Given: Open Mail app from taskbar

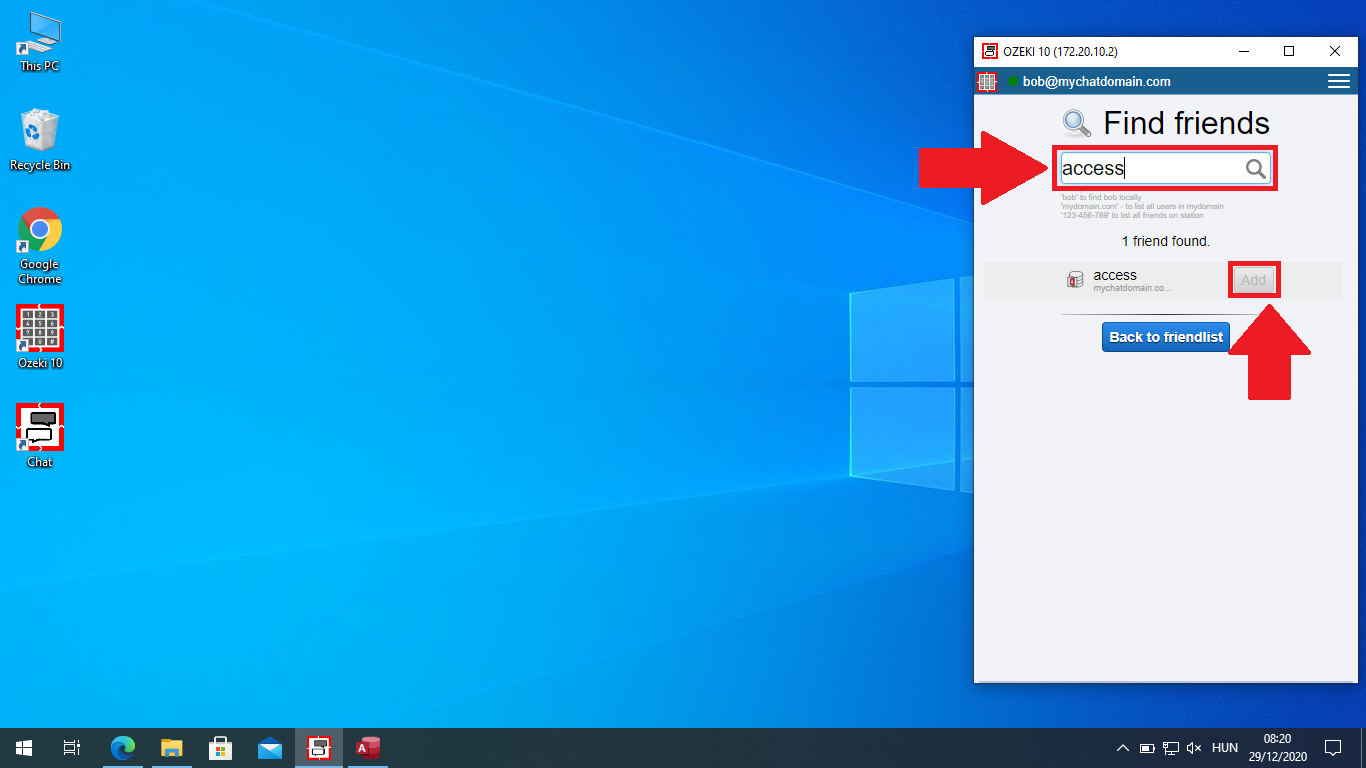Looking at the screenshot, I should (270, 748).
